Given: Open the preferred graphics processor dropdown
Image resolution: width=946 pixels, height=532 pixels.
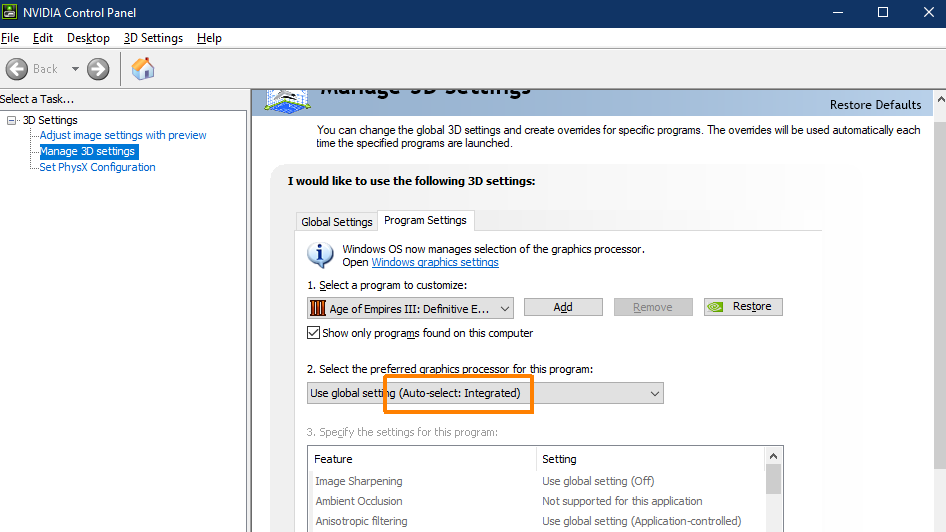Looking at the screenshot, I should pyautogui.click(x=485, y=393).
